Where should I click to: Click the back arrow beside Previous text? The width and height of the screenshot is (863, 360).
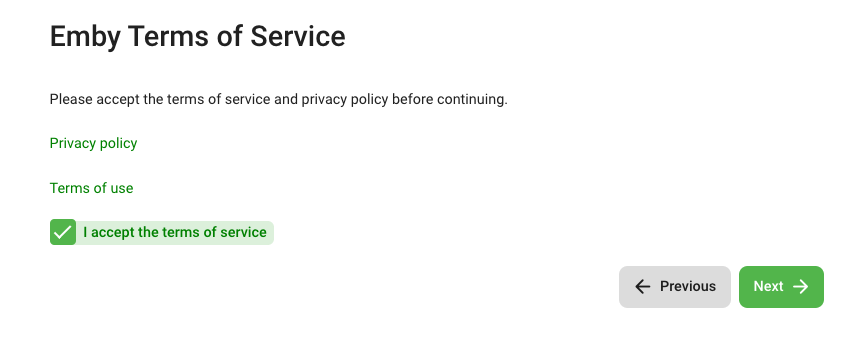tap(642, 286)
